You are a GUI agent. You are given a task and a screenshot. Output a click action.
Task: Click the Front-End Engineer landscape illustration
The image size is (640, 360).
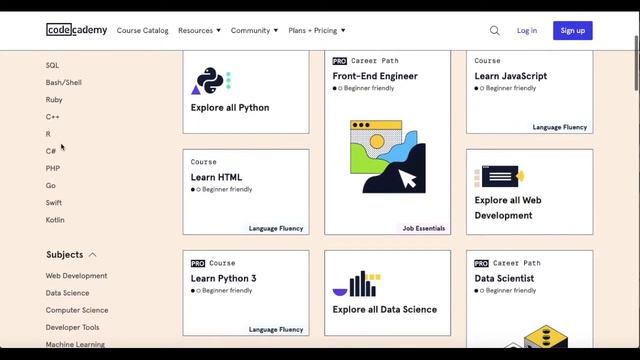coord(388,156)
